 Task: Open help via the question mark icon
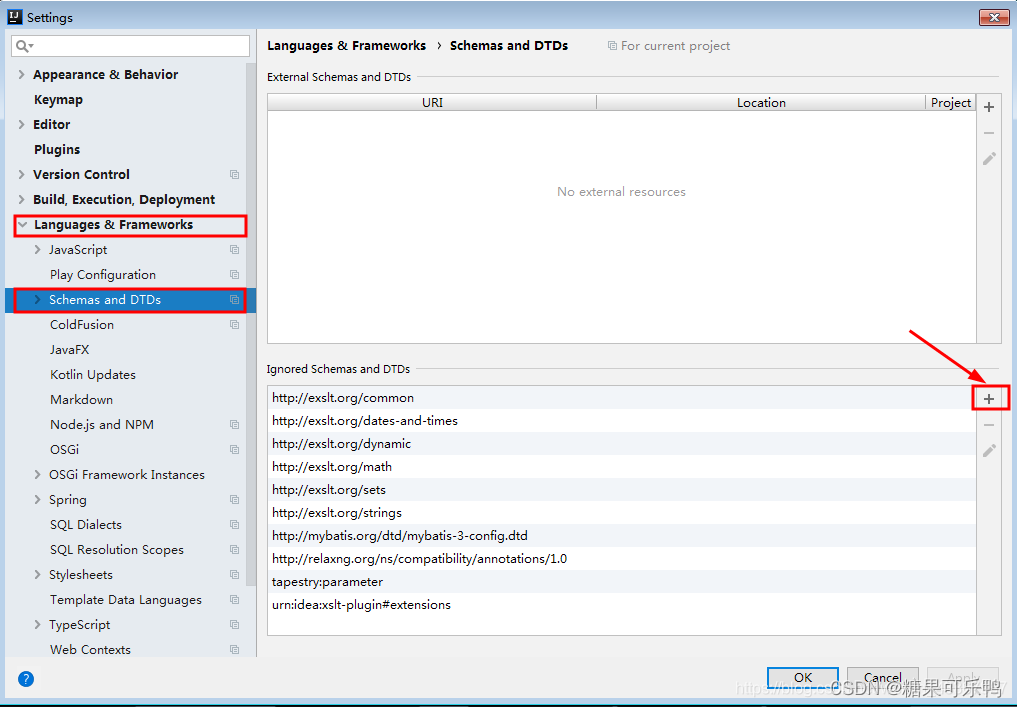pyautogui.click(x=25, y=678)
